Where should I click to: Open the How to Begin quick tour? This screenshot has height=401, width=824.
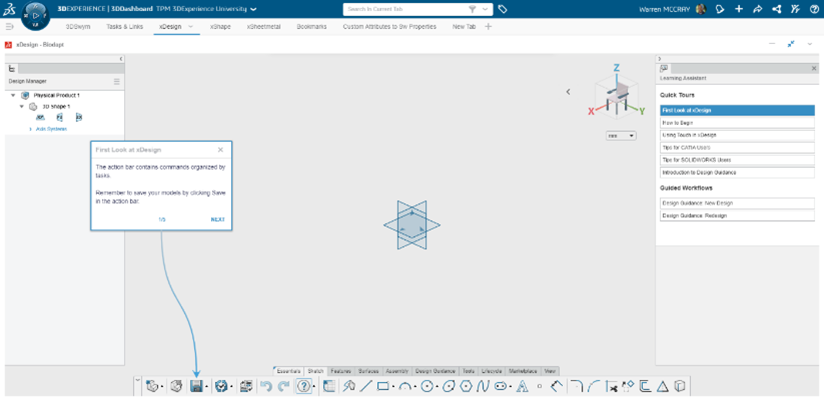click(x=737, y=122)
